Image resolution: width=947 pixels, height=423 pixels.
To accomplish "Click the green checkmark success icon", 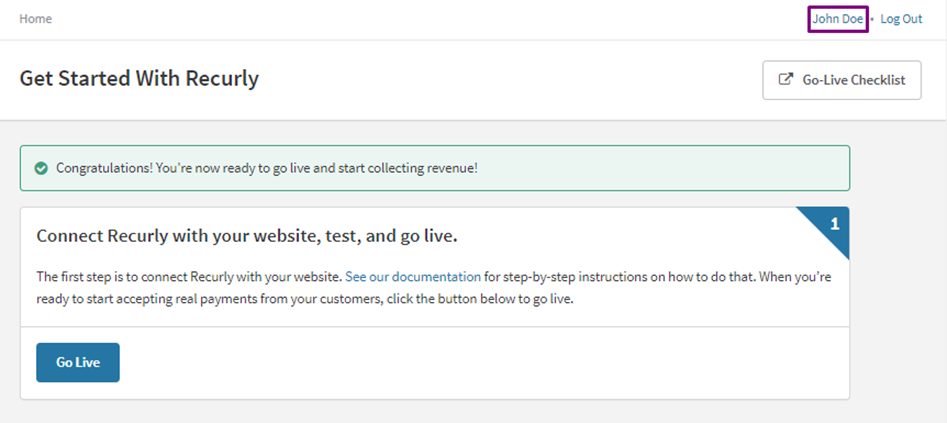I will pyautogui.click(x=41, y=169).
